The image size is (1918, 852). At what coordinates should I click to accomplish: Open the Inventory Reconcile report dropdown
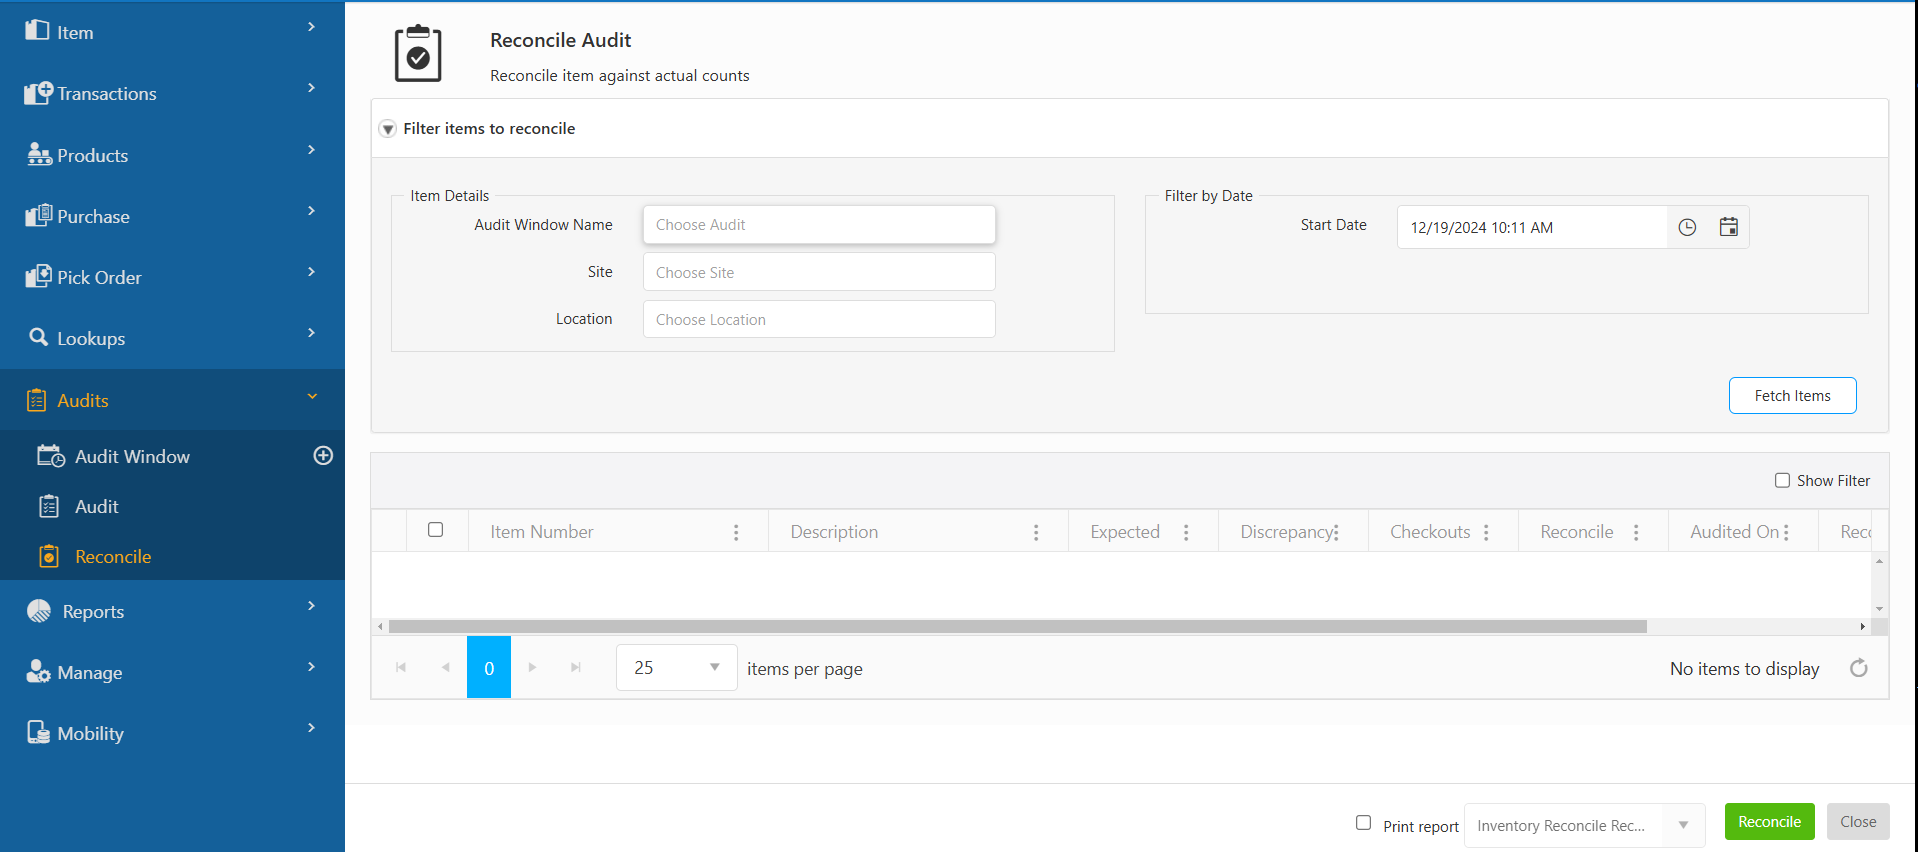click(x=1584, y=825)
